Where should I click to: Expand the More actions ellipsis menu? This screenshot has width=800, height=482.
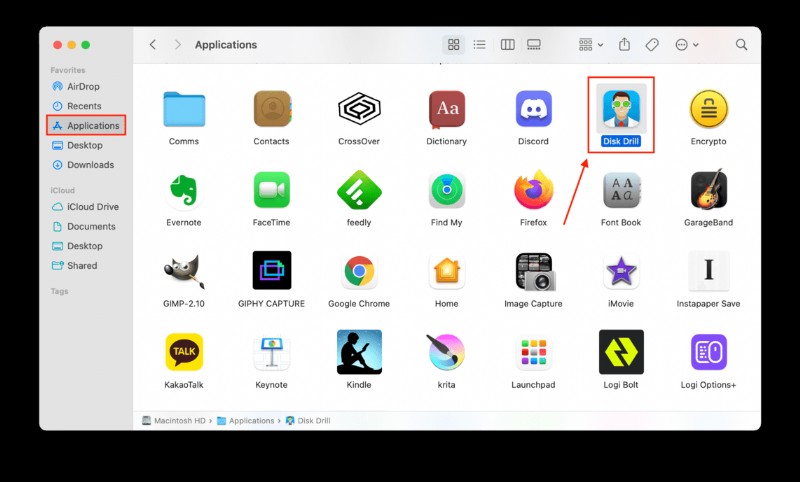(686, 45)
